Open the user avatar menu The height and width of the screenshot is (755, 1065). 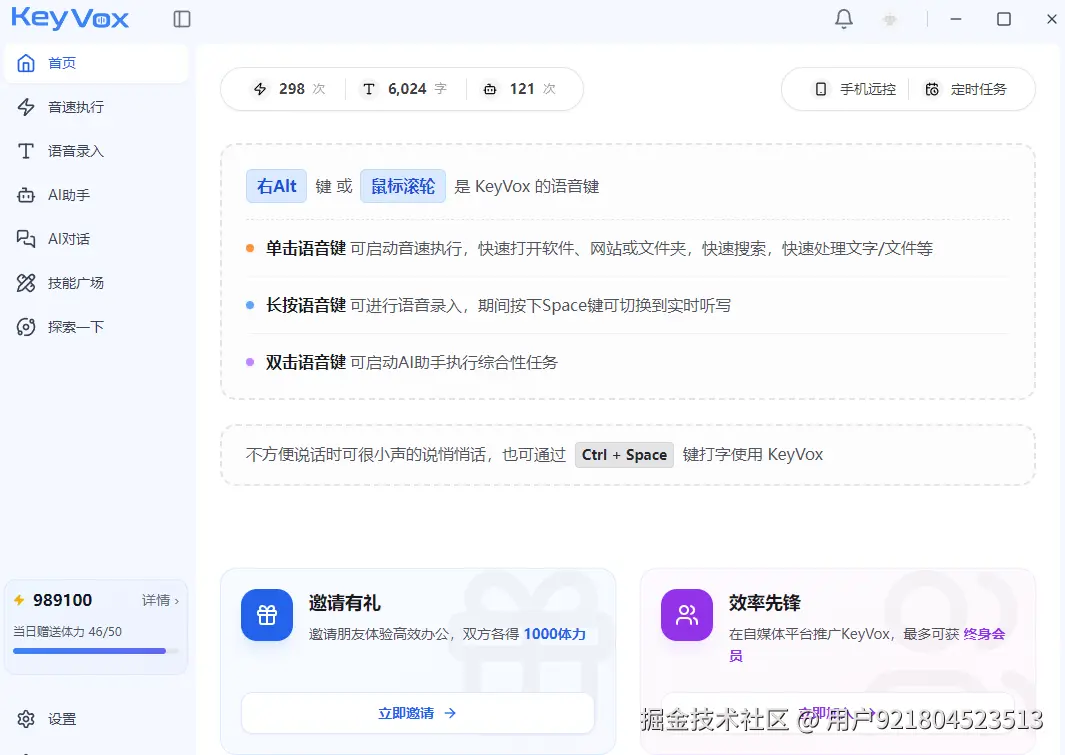pos(889,18)
